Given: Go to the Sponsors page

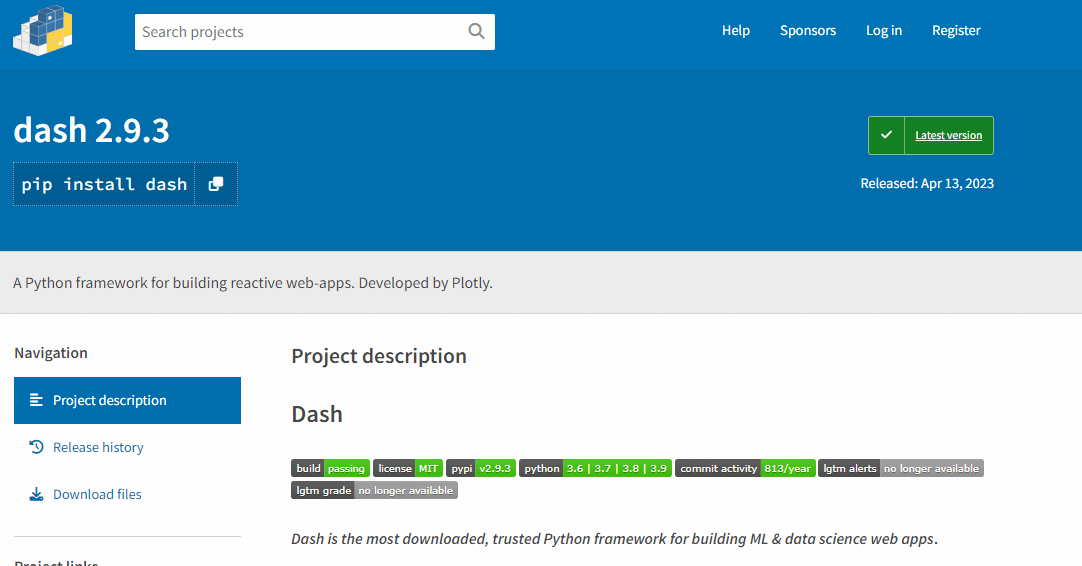Looking at the screenshot, I should pos(808,31).
